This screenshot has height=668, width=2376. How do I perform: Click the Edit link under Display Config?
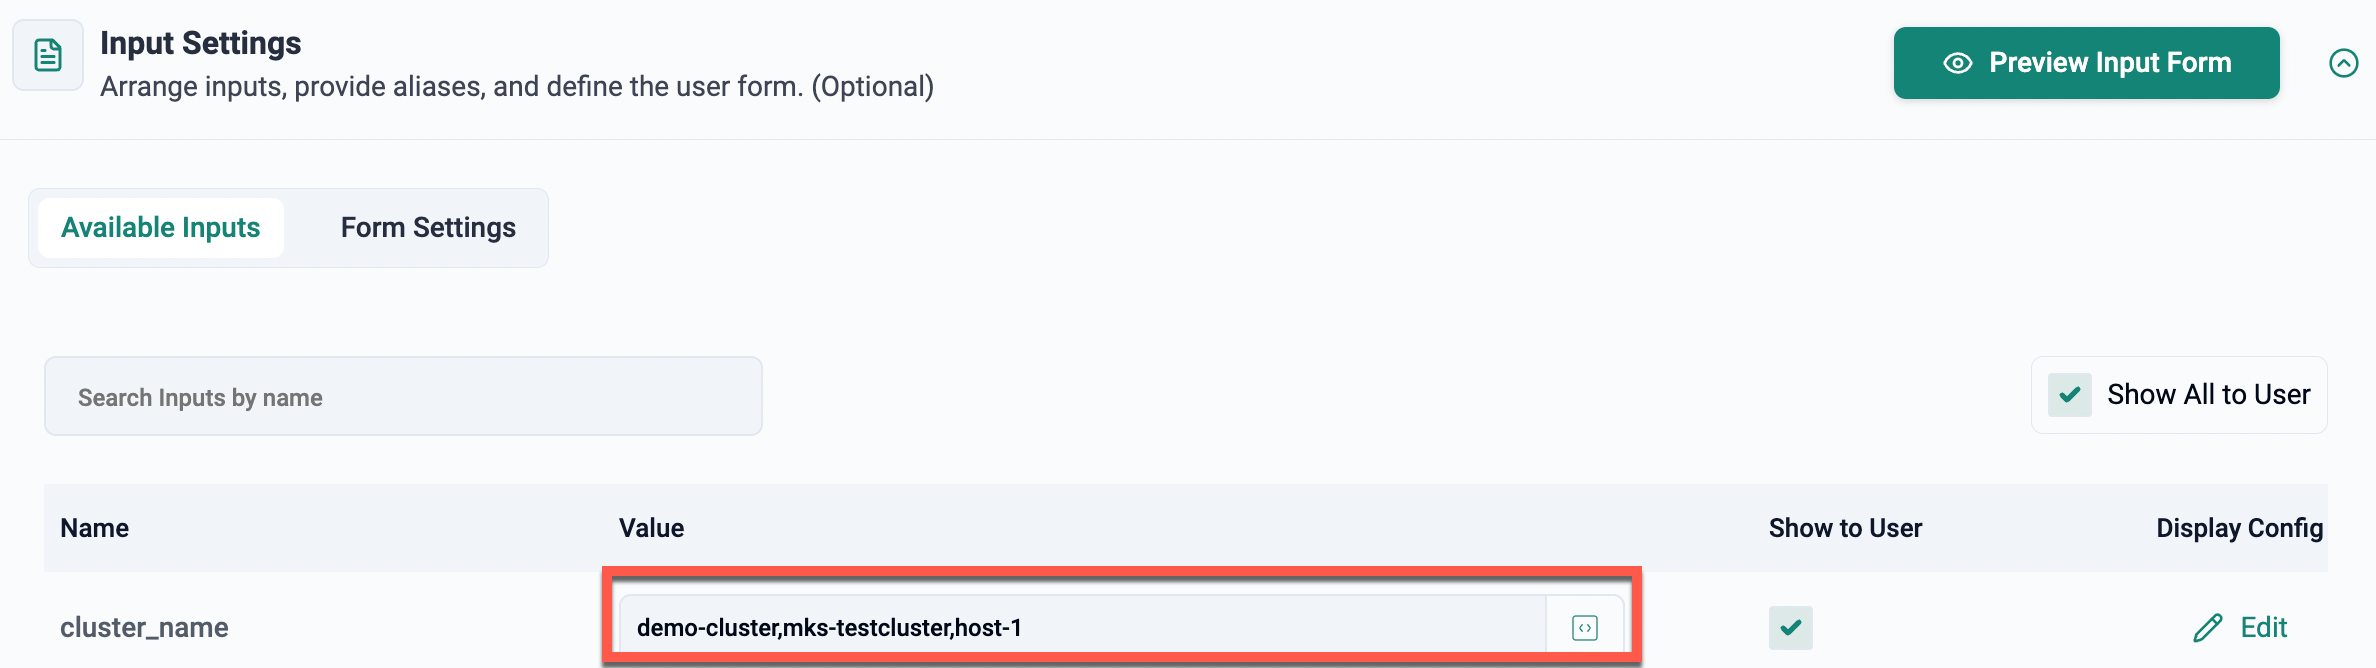pyautogui.click(x=2264, y=628)
